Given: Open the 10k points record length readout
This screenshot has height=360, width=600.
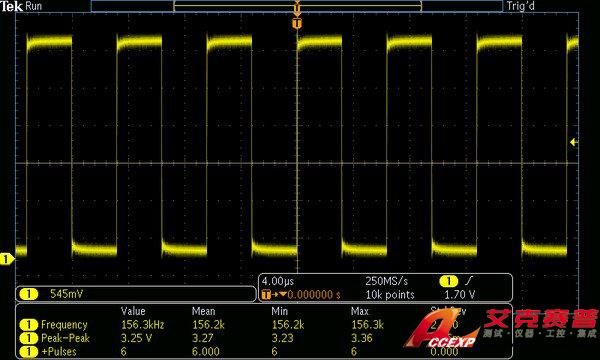Looking at the screenshot, I should coord(390,295).
